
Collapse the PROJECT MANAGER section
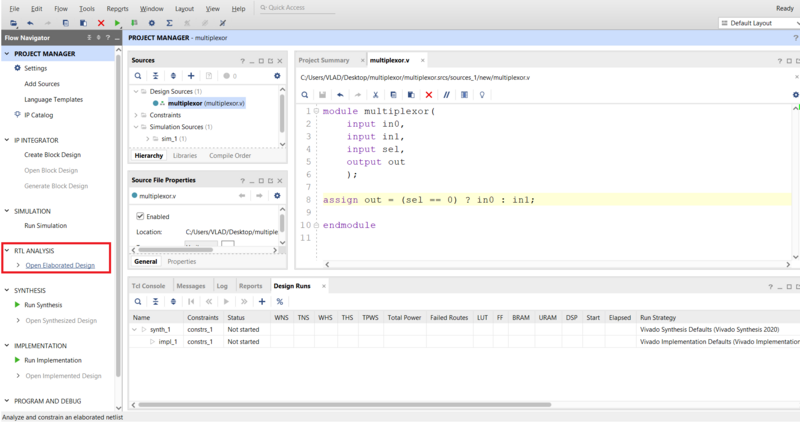(7, 54)
